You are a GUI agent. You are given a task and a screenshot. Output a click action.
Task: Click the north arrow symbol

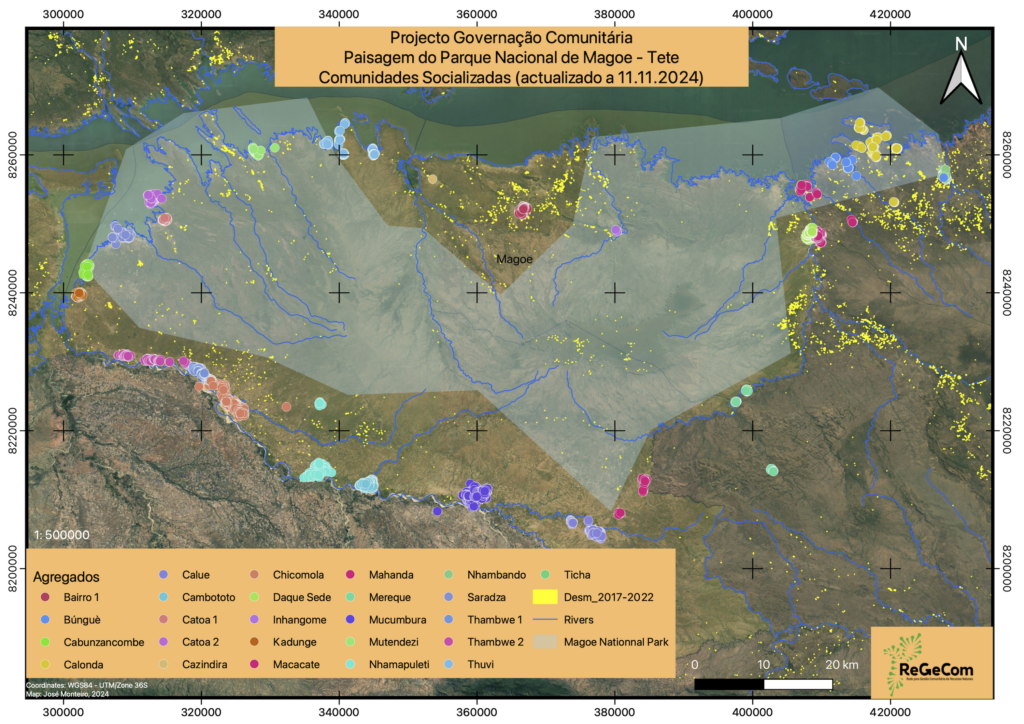961,71
